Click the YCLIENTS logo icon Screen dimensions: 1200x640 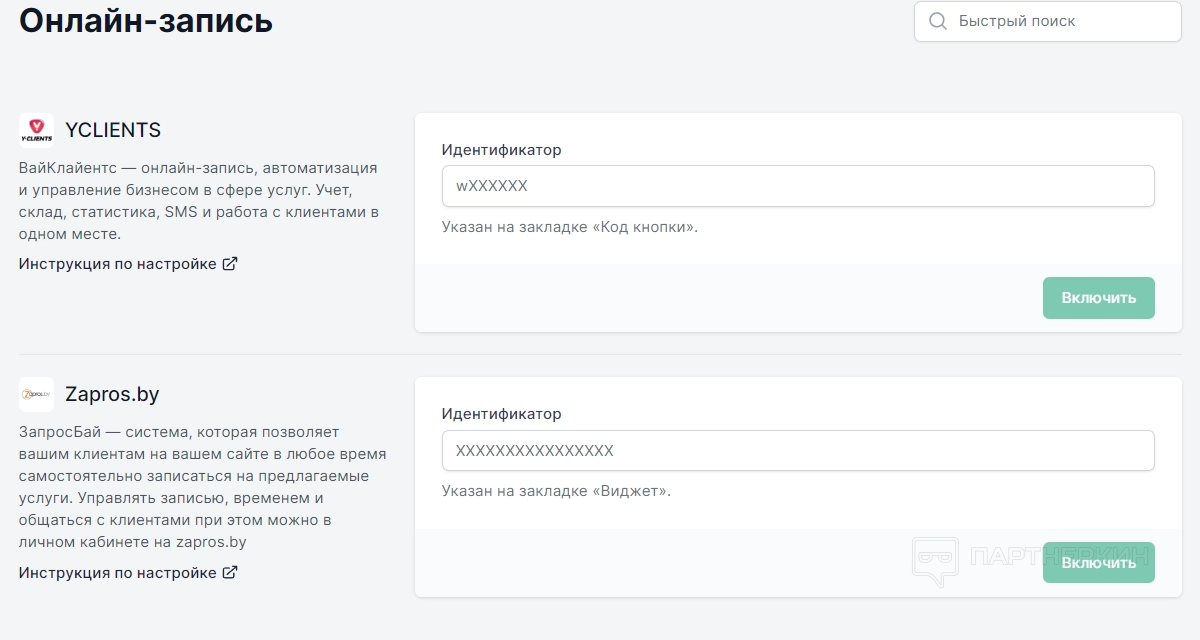tap(36, 130)
